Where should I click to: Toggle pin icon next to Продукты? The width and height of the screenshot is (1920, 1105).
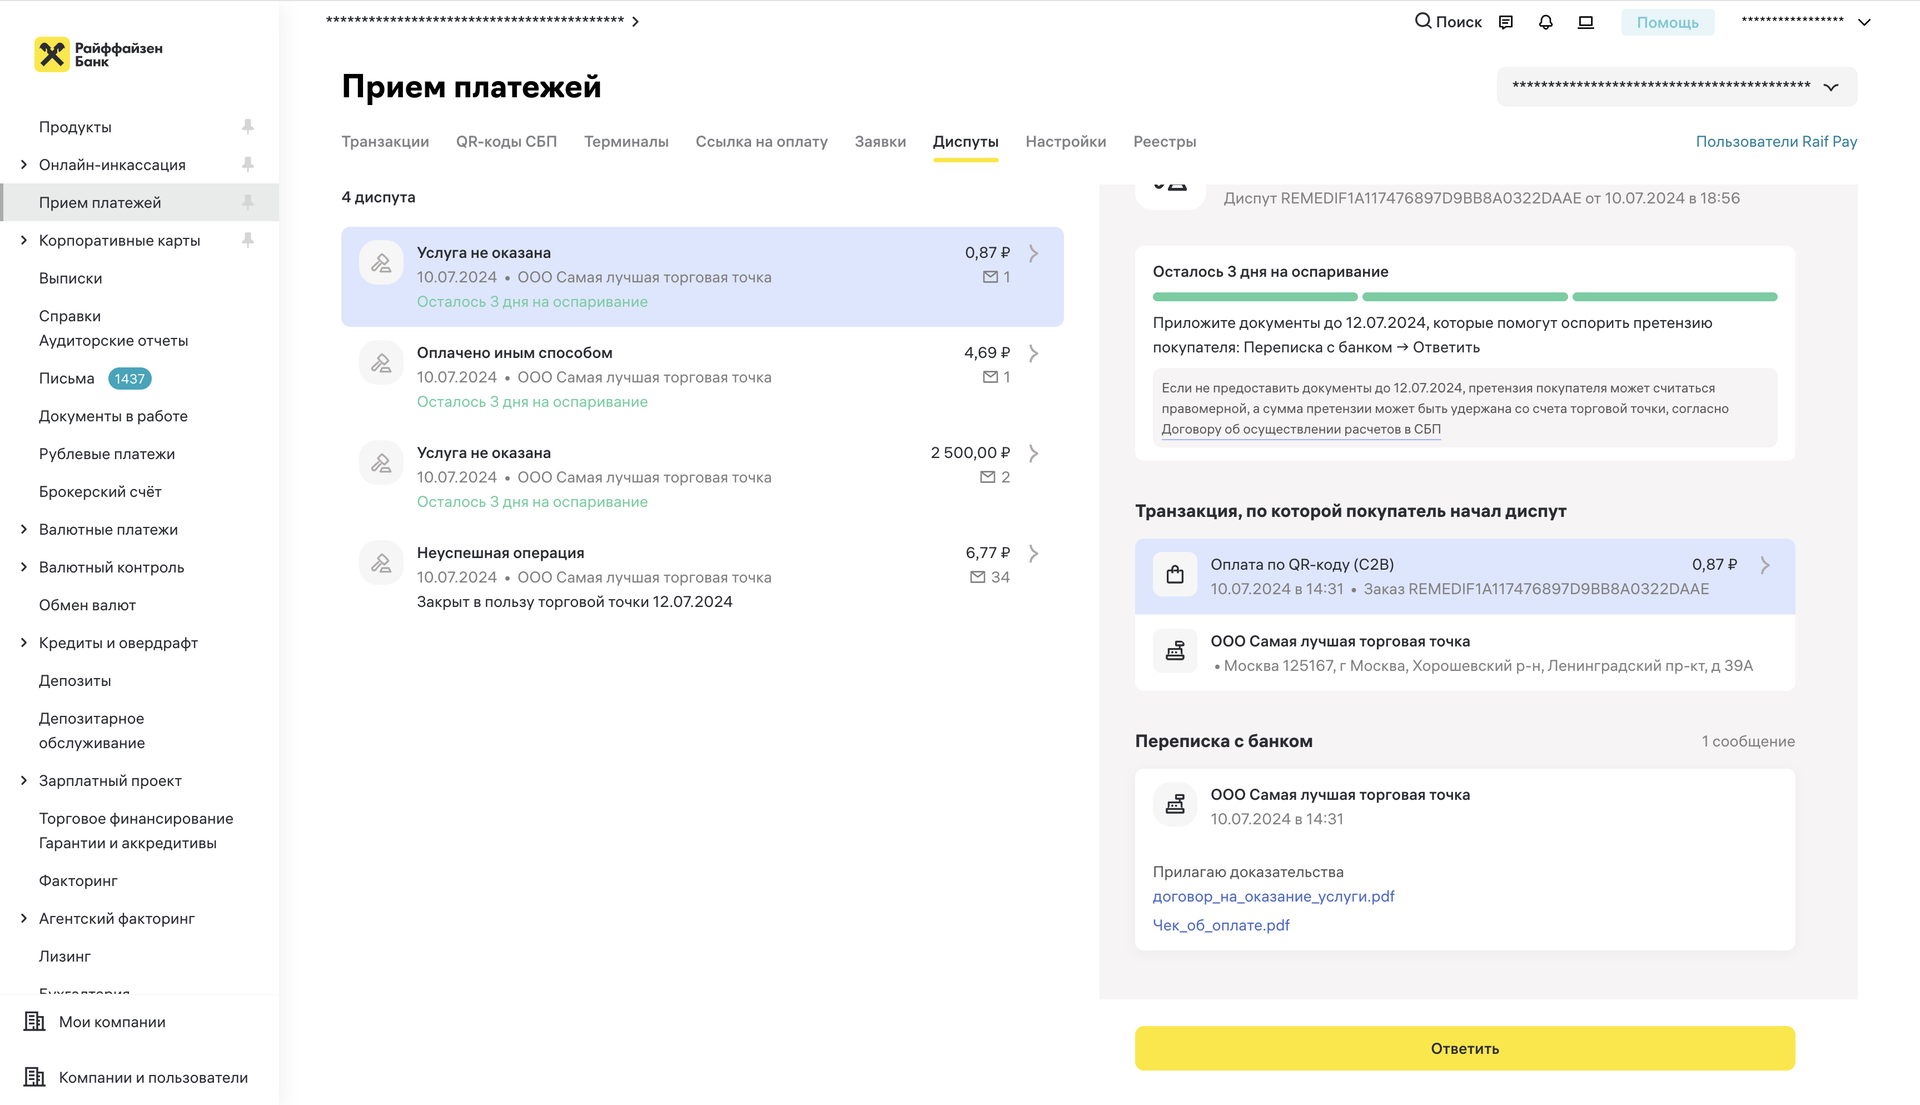click(248, 126)
